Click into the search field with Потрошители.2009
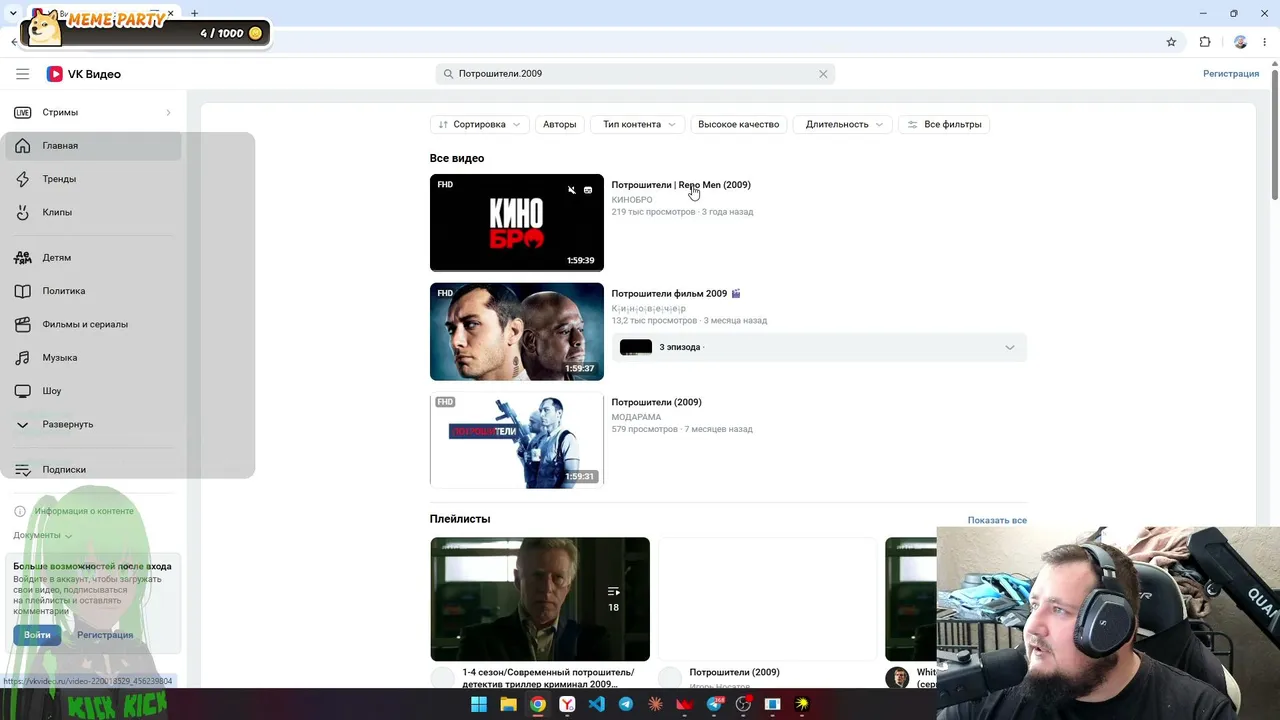The height and width of the screenshot is (720, 1280). point(634,74)
